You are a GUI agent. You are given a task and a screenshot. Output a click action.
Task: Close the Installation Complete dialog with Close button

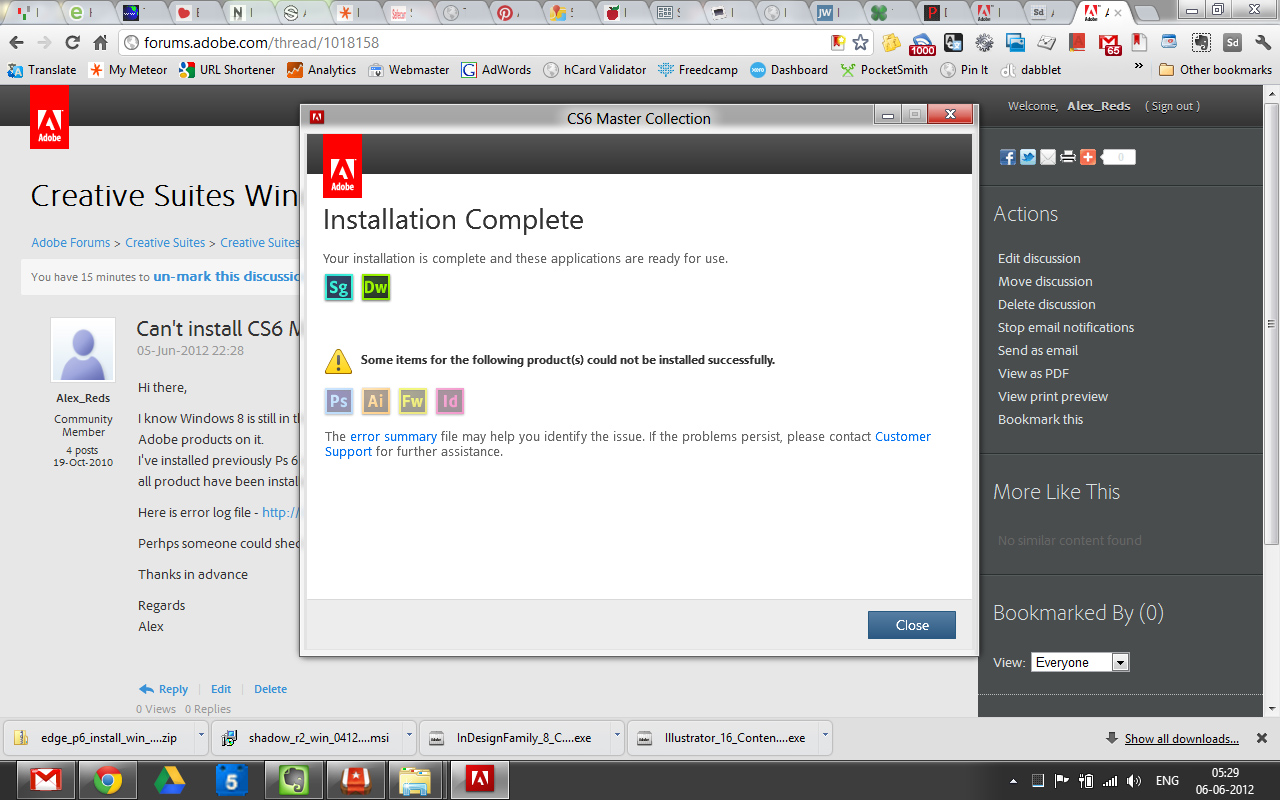pyautogui.click(x=912, y=625)
